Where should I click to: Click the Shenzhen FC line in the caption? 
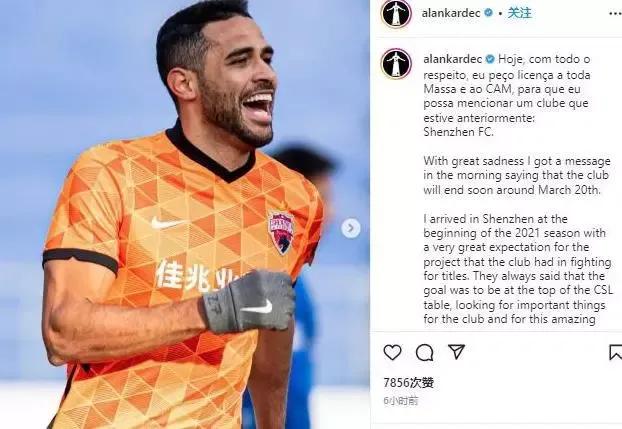[x=458, y=132]
